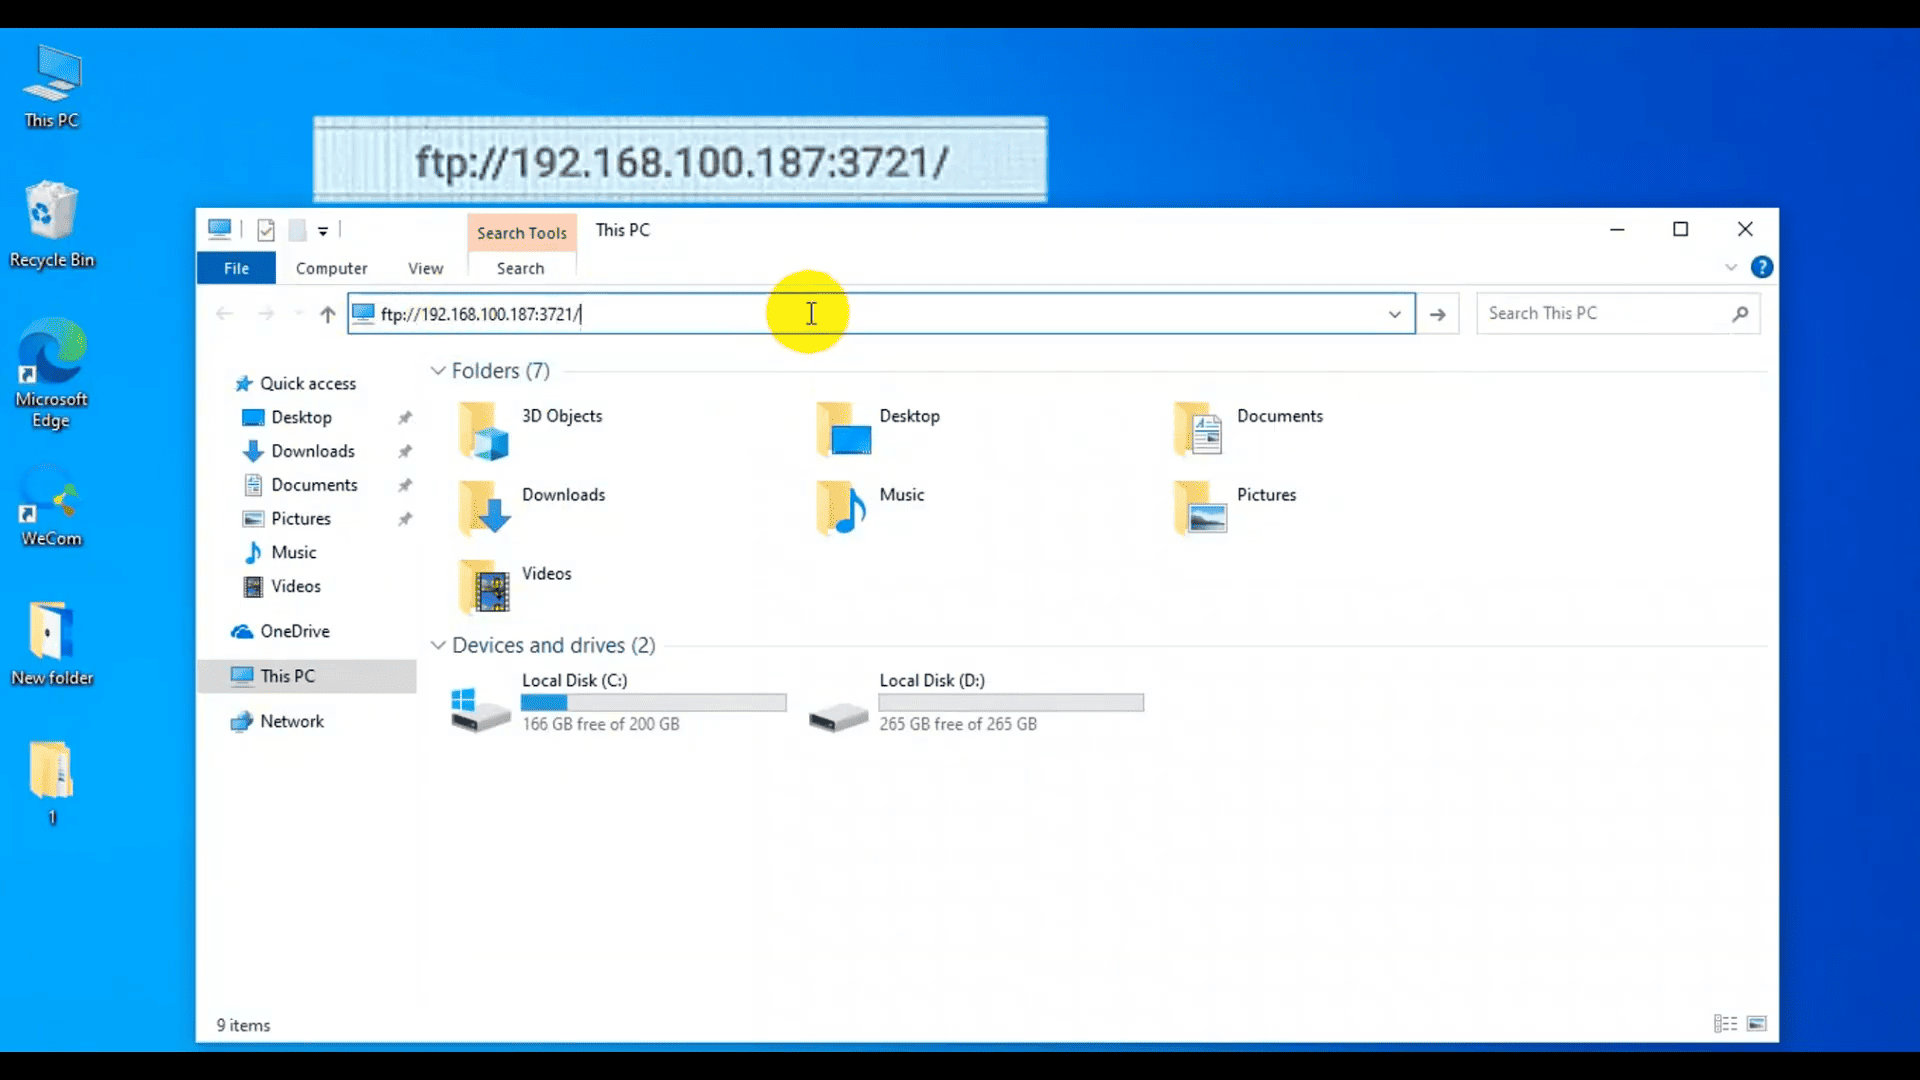This screenshot has width=1920, height=1080.
Task: Switch to details view icon
Action: click(1725, 1023)
